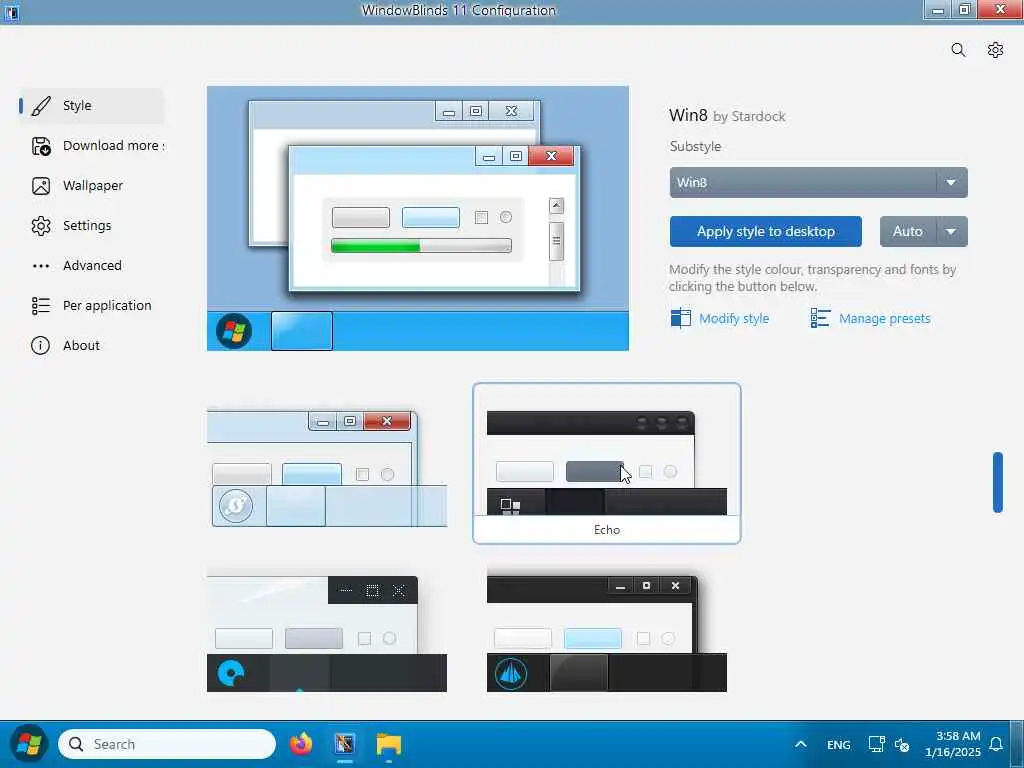This screenshot has width=1024, height=768.
Task: Click the Manage presets icon
Action: (820, 319)
